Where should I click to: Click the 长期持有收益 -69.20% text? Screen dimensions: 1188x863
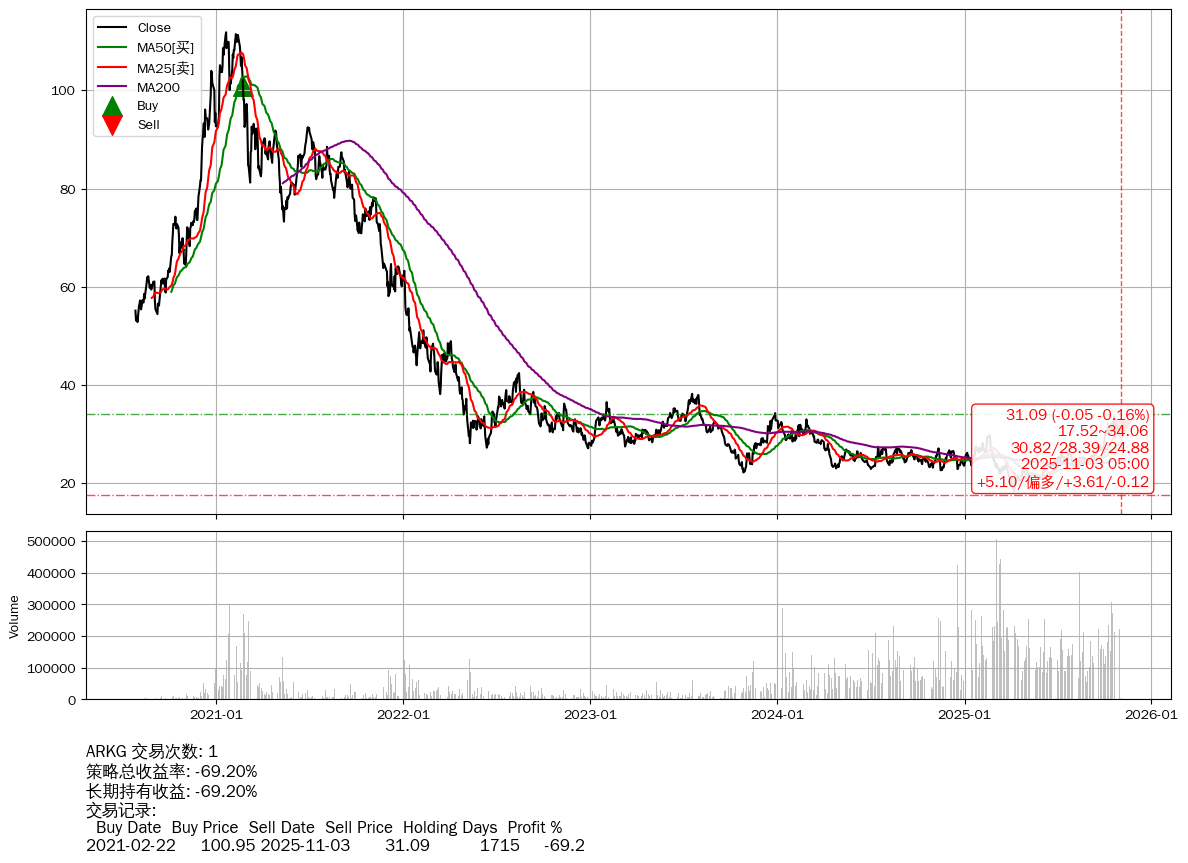click(x=171, y=791)
